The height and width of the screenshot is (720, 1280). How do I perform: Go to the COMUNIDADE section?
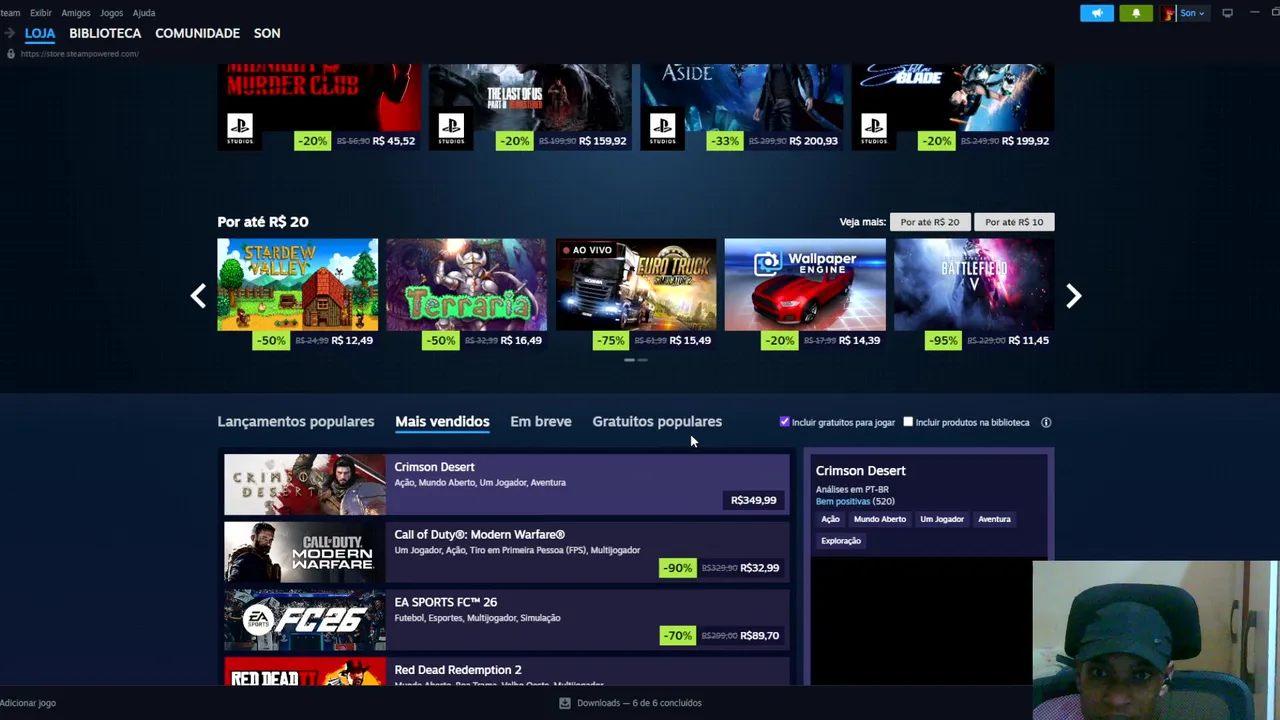pyautogui.click(x=197, y=33)
